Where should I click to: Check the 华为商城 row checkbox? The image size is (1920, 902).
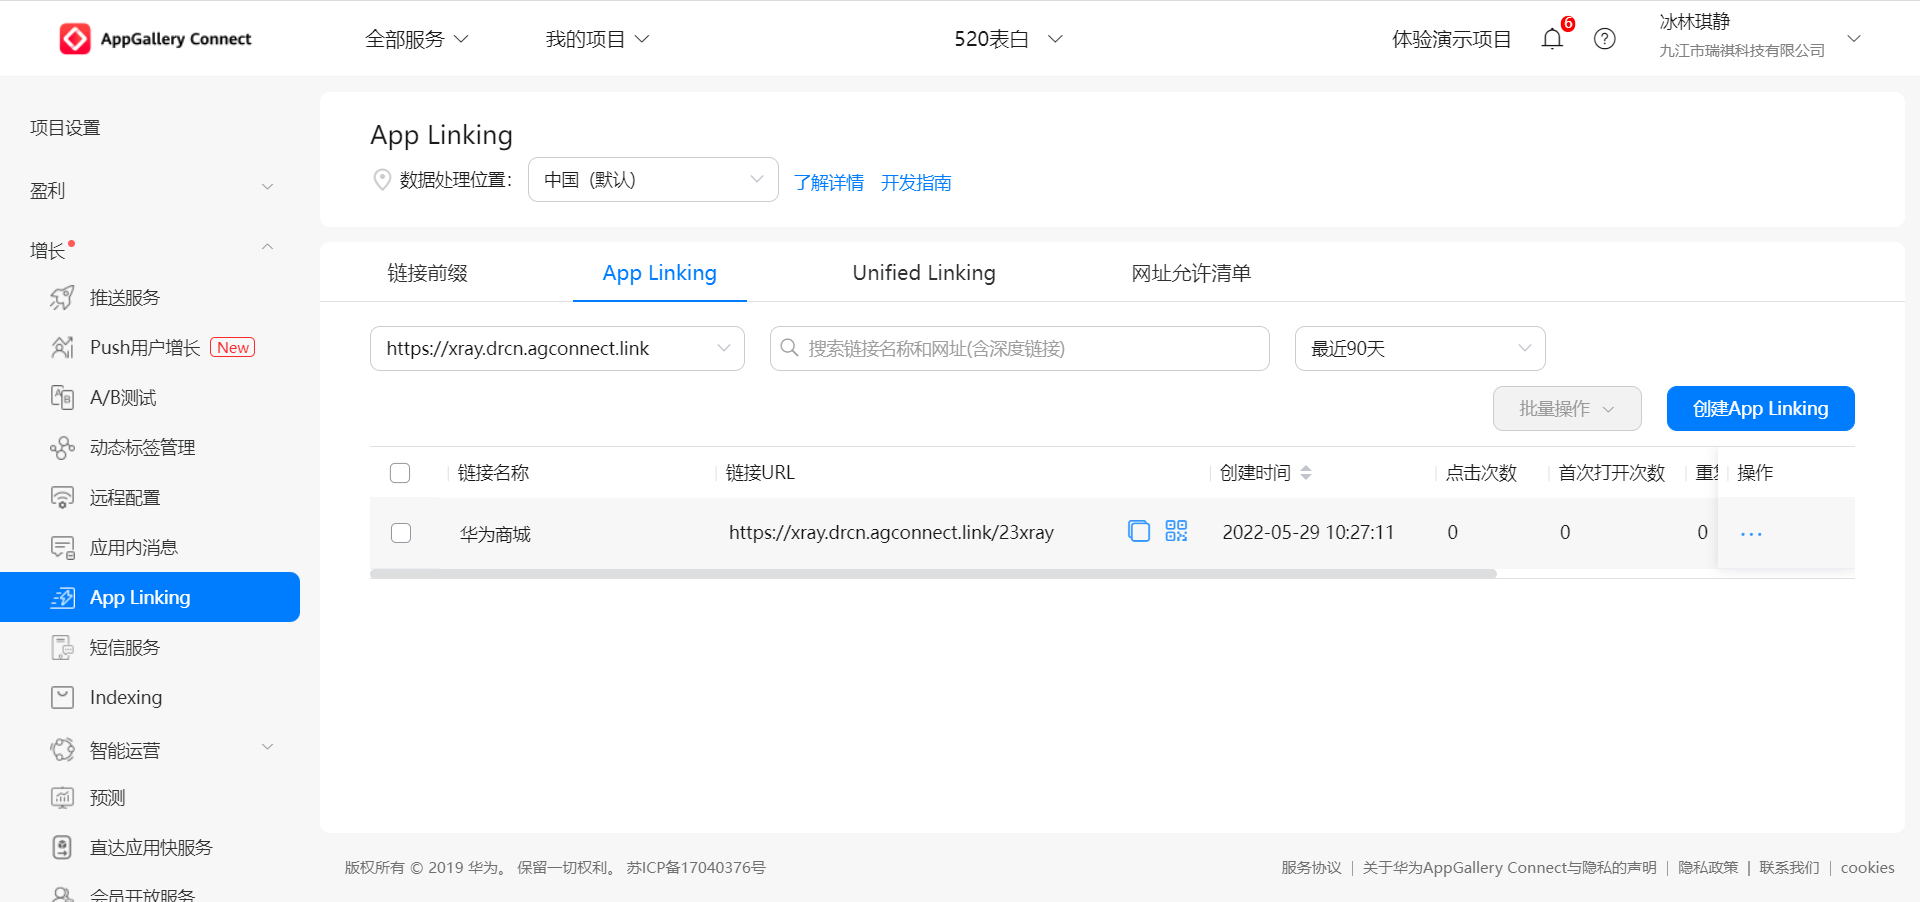pyautogui.click(x=401, y=533)
